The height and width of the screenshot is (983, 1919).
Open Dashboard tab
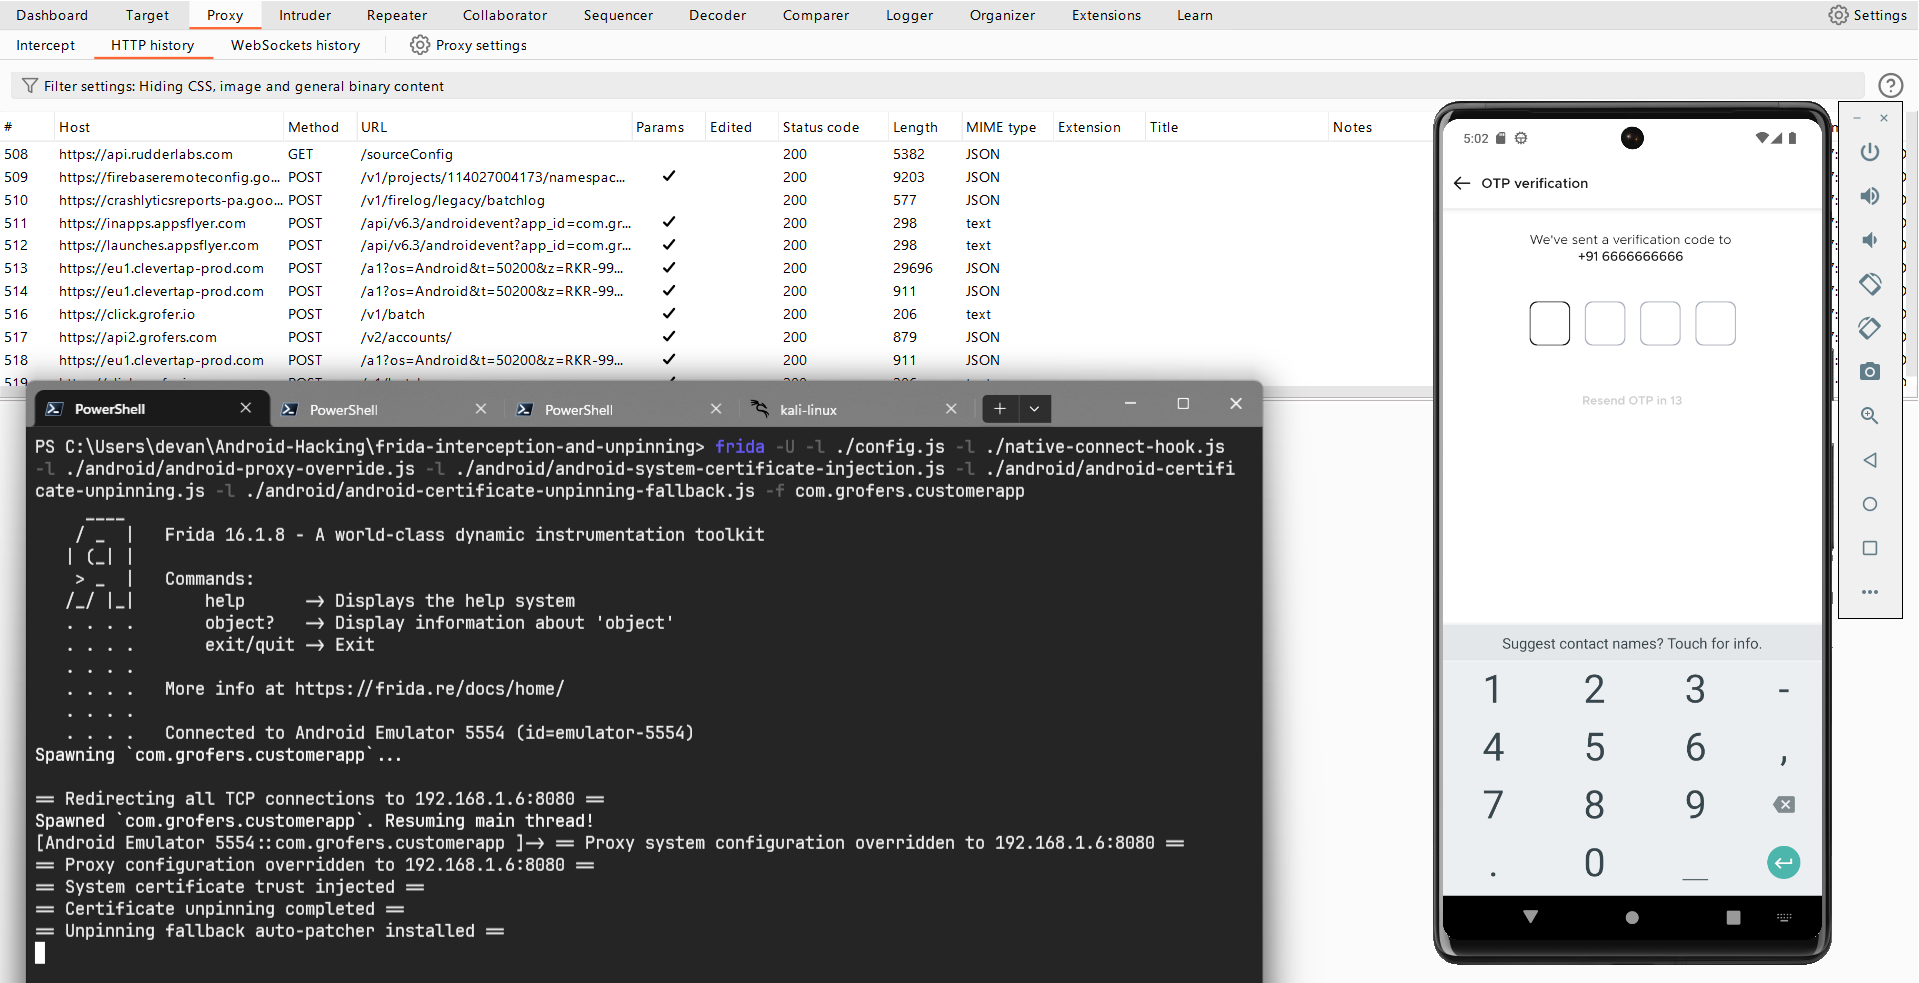(52, 15)
